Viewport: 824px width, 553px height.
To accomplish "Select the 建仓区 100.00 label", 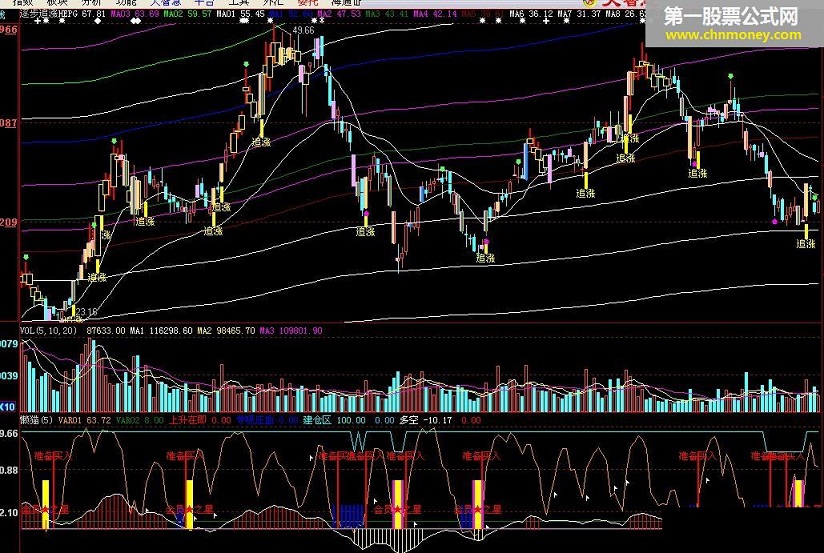I will 334,420.
